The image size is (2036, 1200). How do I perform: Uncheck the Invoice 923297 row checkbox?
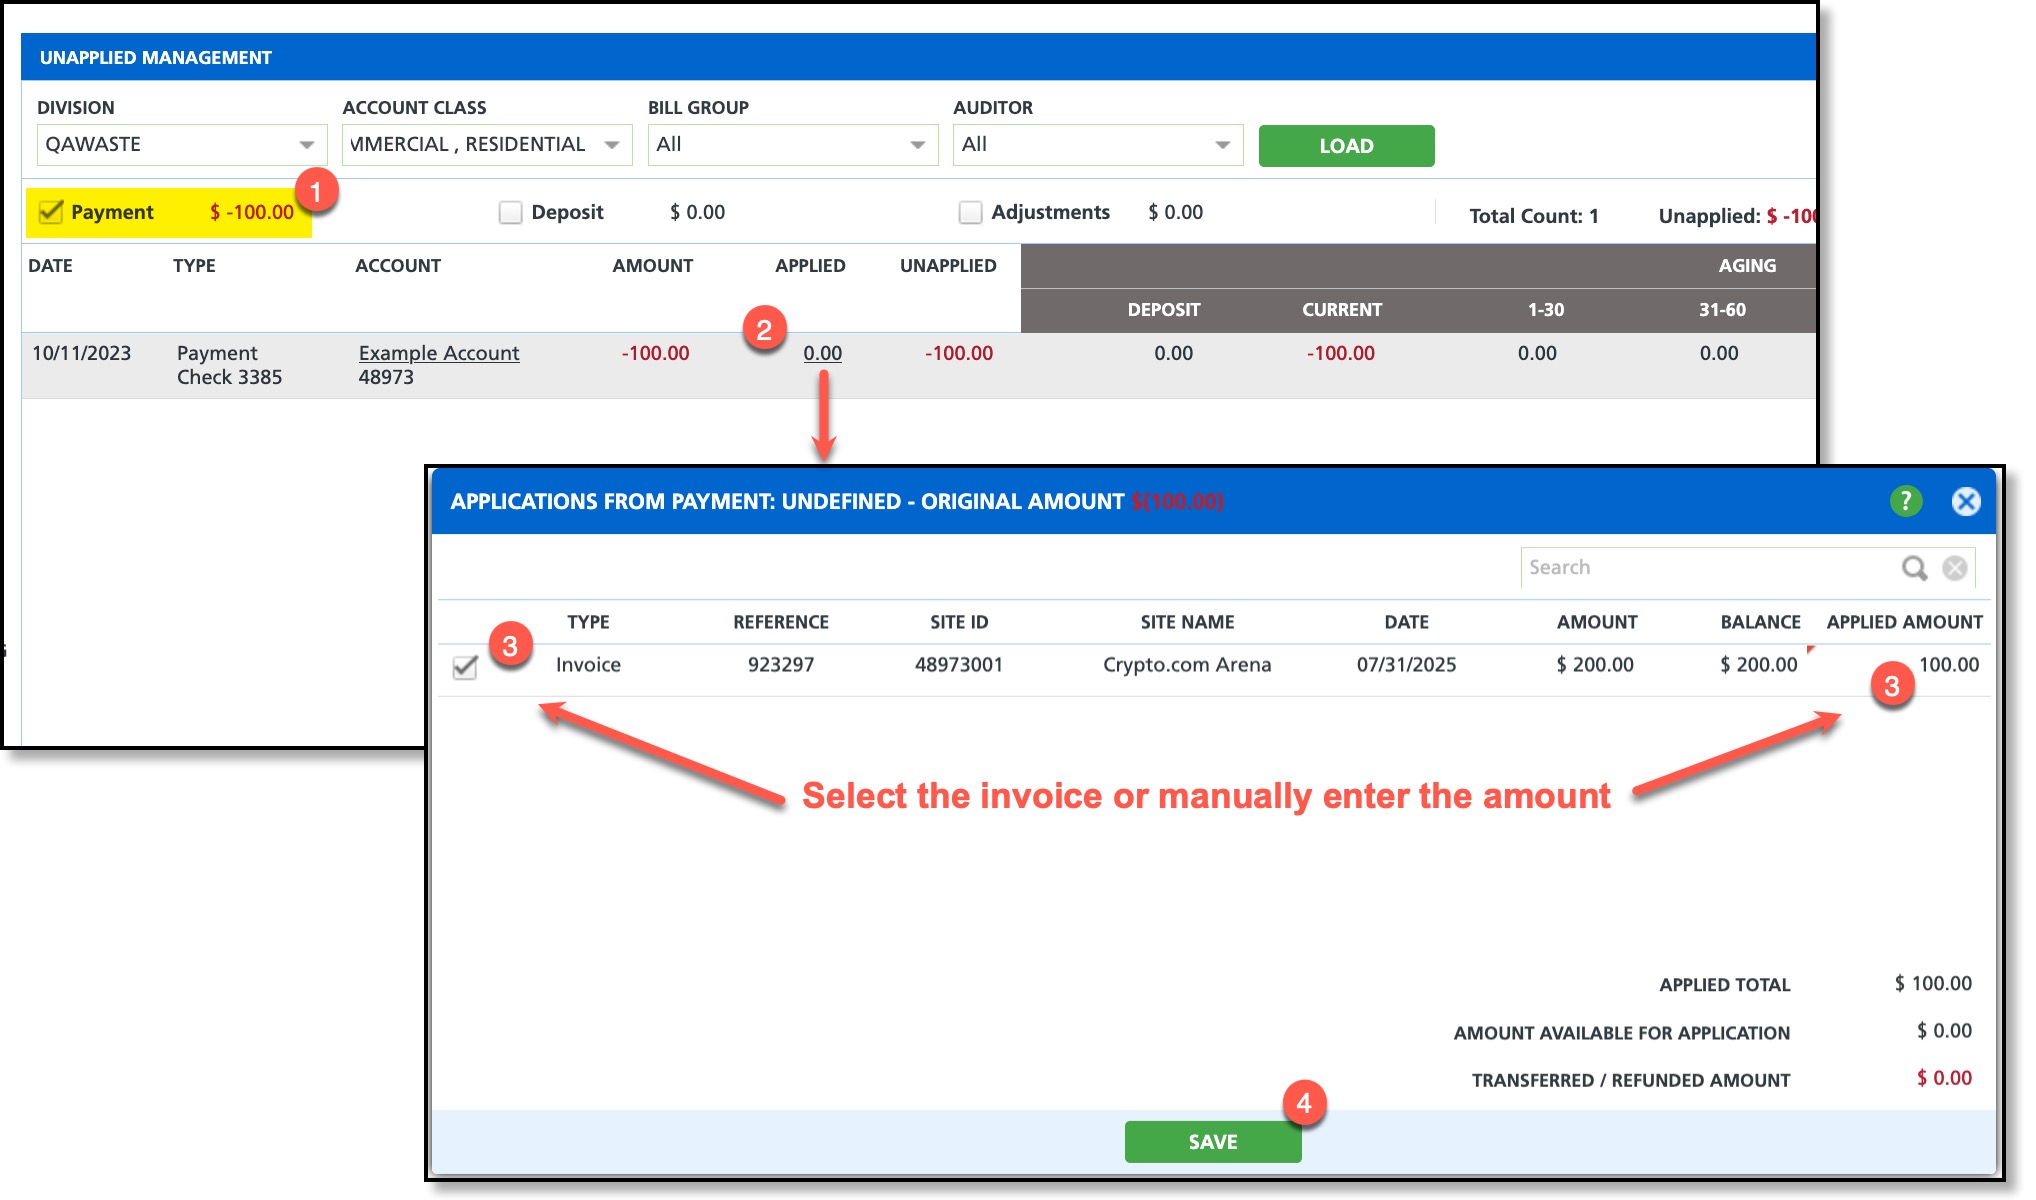tap(465, 667)
